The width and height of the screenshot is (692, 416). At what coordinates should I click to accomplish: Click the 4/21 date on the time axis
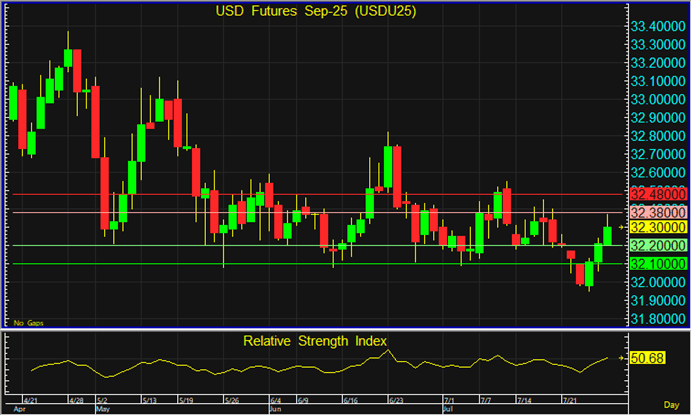(x=29, y=400)
